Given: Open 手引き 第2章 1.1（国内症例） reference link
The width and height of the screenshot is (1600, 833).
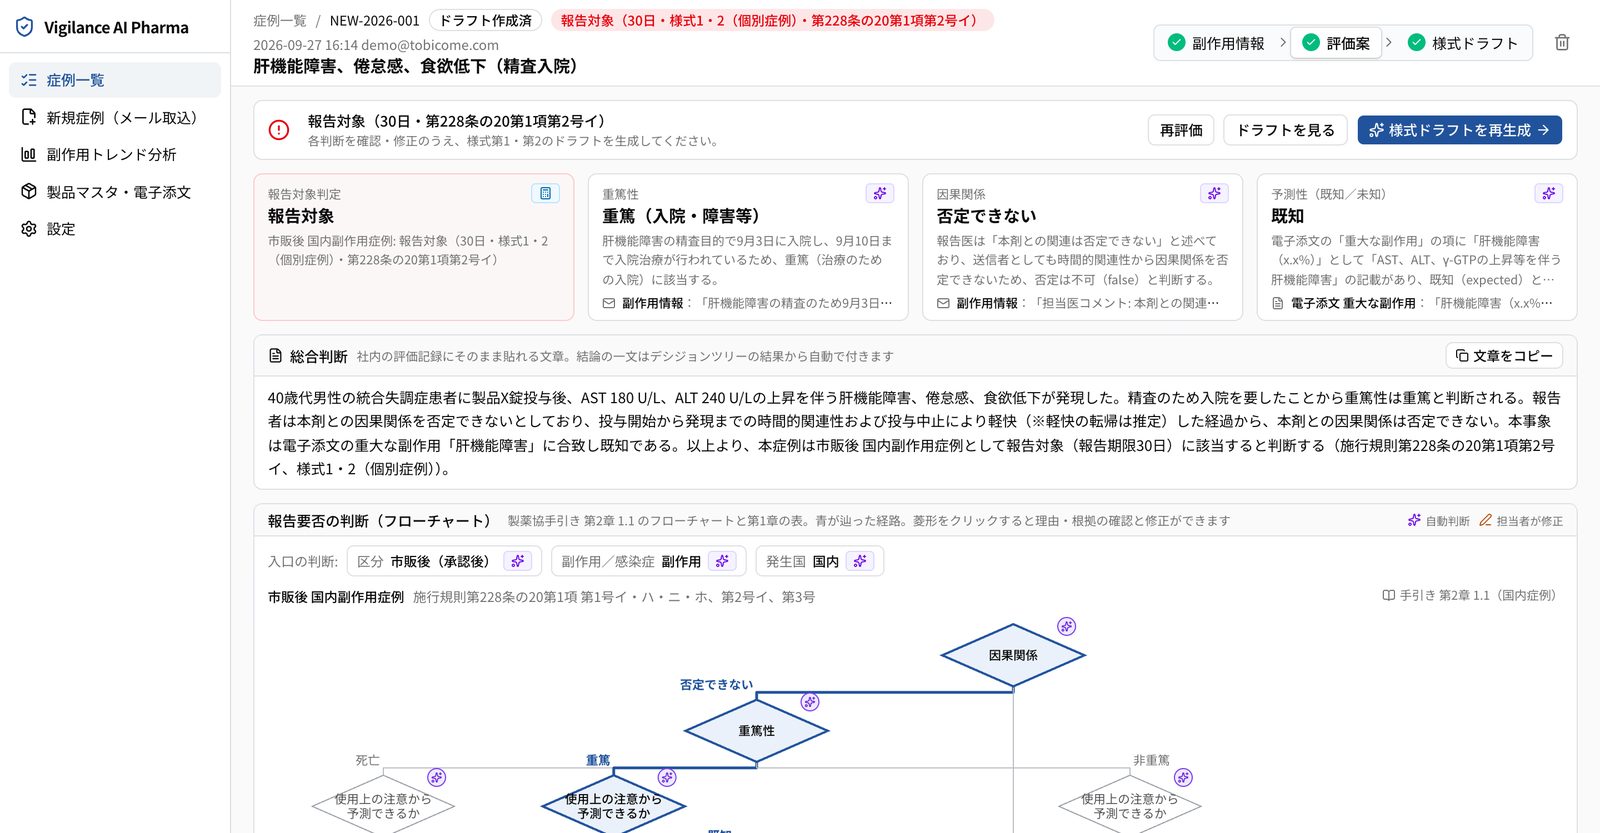Looking at the screenshot, I should click(1470, 595).
